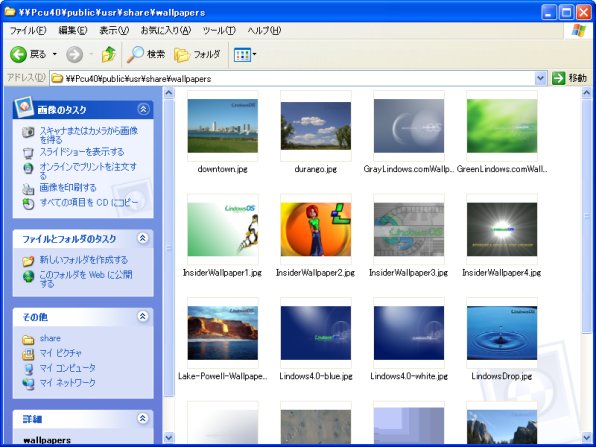This screenshot has width=596, height=447.
Task: Open the share folder link
Action: (x=50, y=338)
